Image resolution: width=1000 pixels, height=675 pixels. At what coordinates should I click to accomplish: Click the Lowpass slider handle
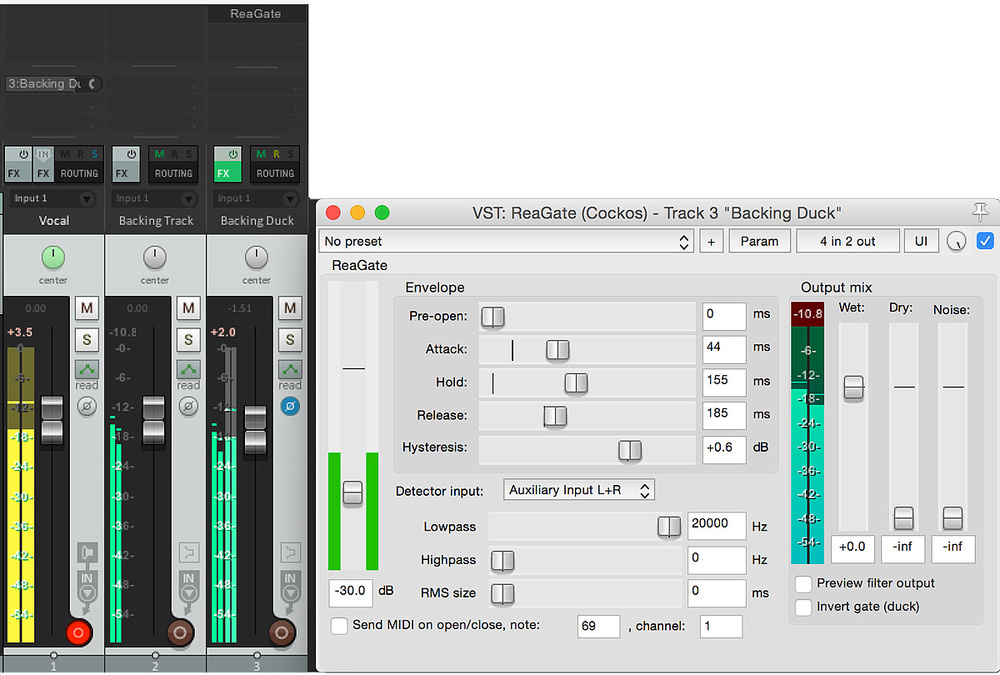coord(669,527)
